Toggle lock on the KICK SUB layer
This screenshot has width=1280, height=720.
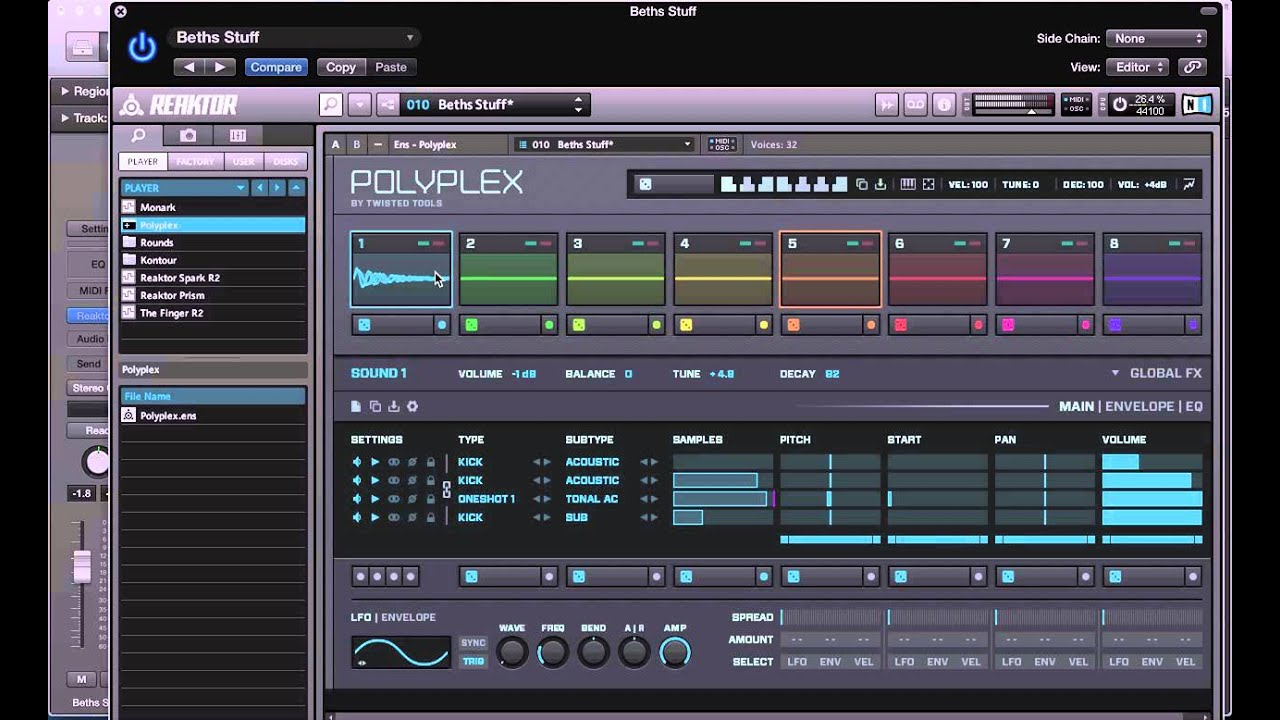431,517
